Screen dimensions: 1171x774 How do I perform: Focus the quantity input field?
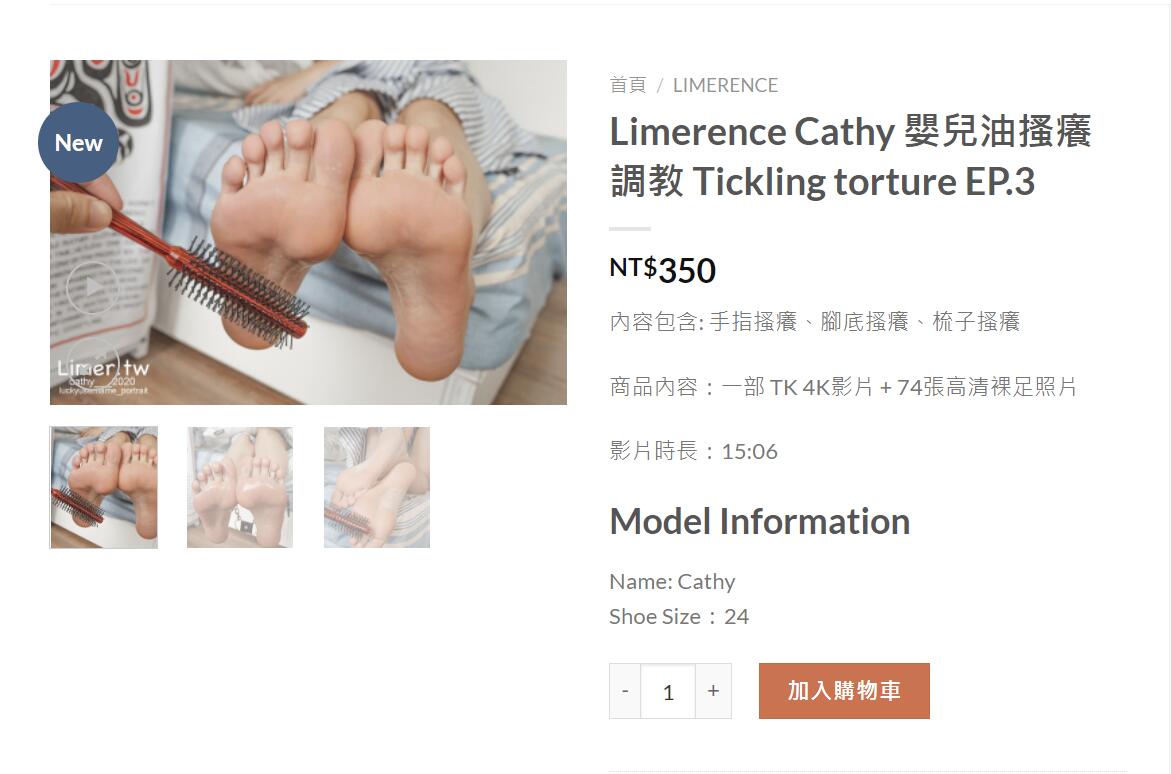click(x=668, y=691)
